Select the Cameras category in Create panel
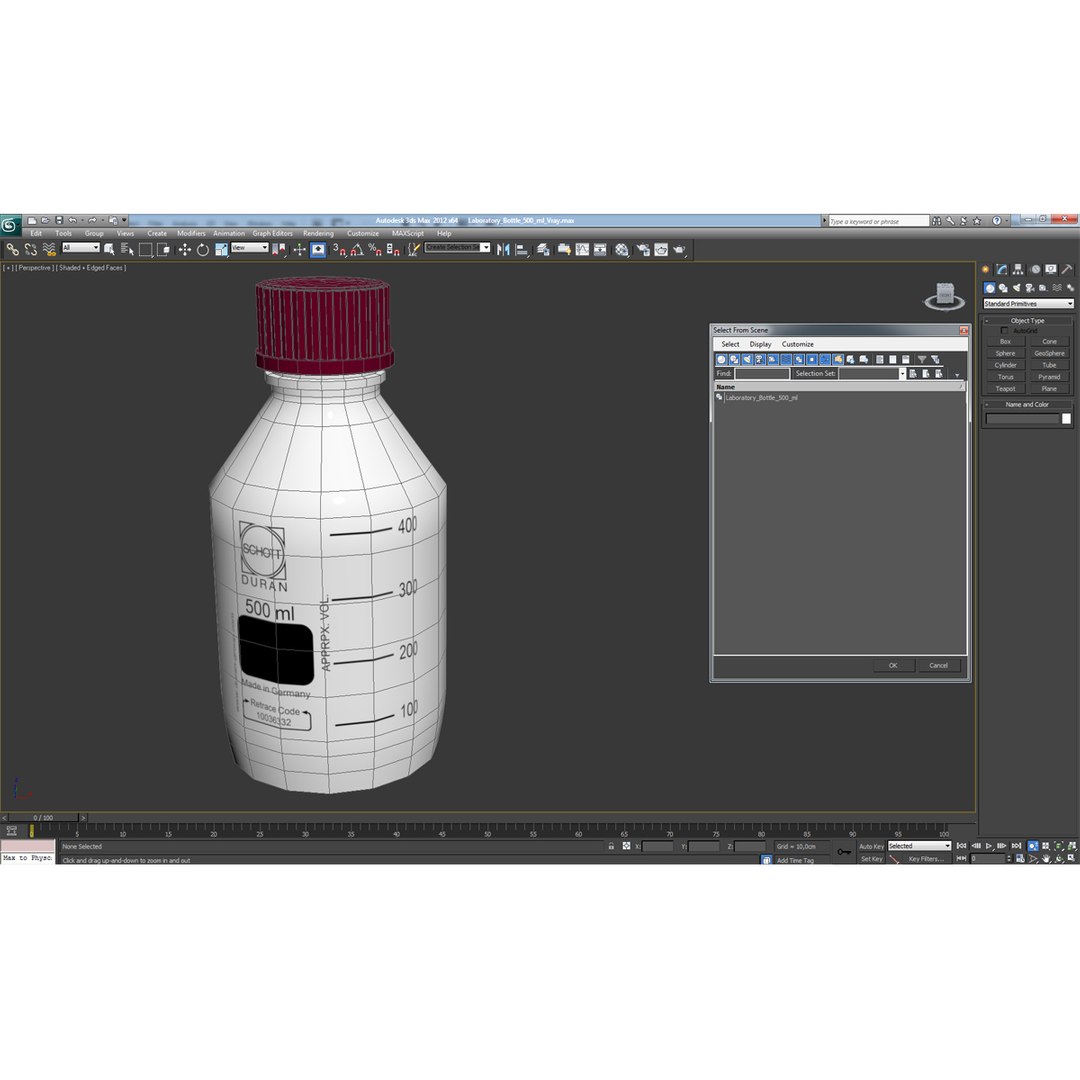The width and height of the screenshot is (1080, 1080). (1030, 288)
